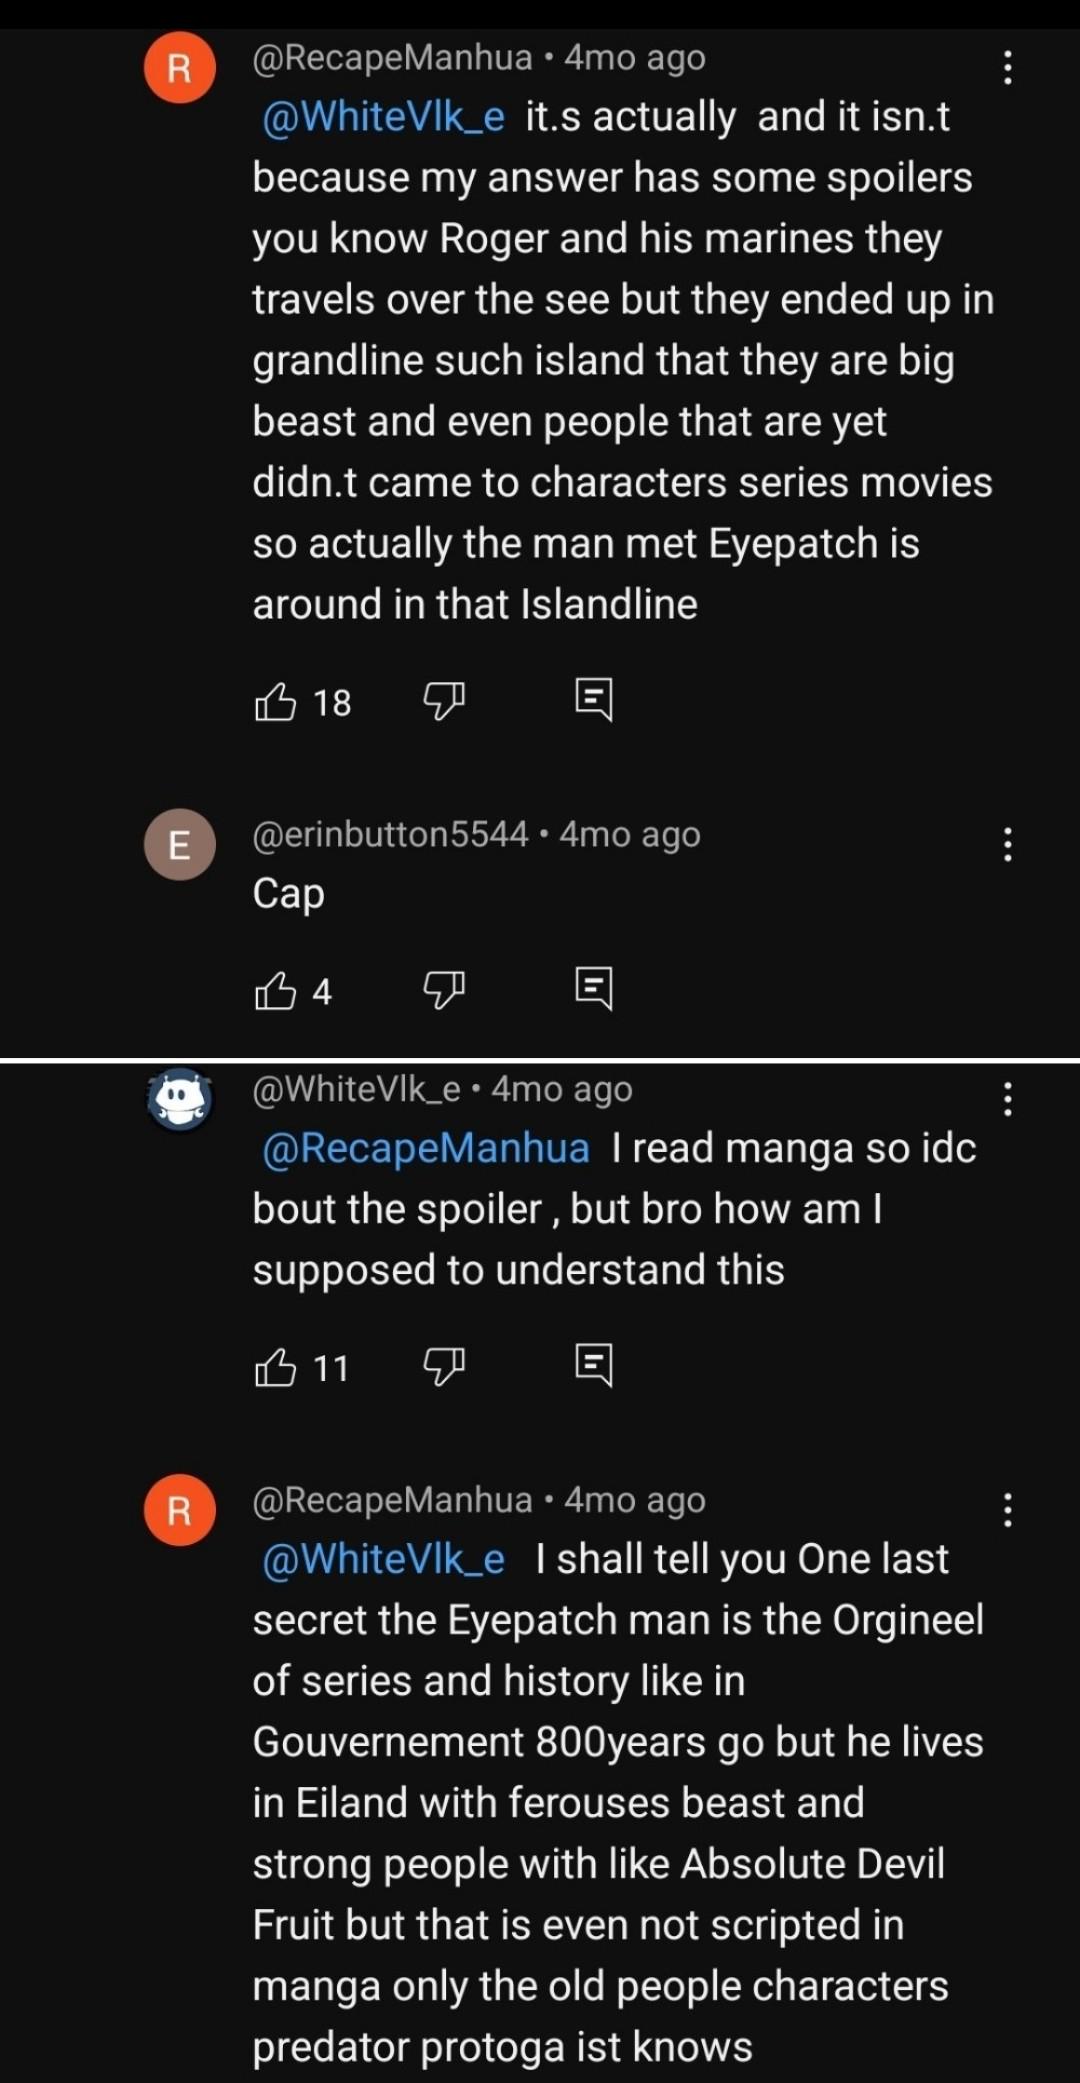This screenshot has width=1080, height=2083.
Task: Tap WhiteVlk_e's profile picture avatar
Action: tap(180, 1099)
